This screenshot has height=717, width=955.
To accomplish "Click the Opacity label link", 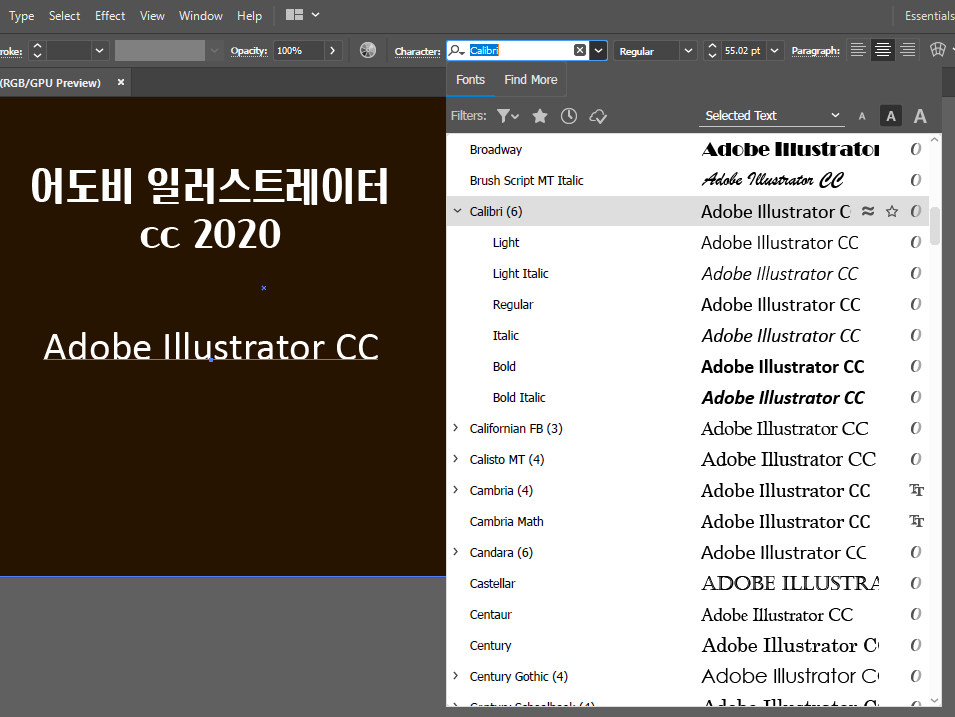I will (x=248, y=51).
